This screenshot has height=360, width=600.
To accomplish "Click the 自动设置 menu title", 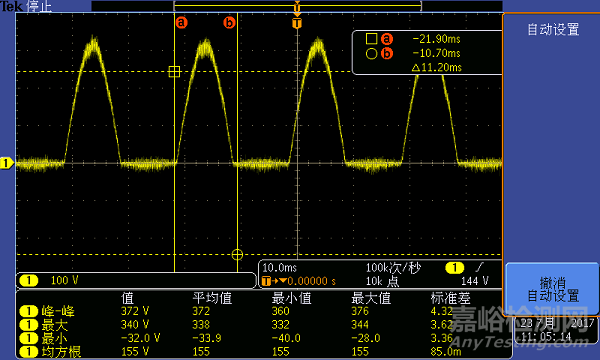I will point(553,29).
